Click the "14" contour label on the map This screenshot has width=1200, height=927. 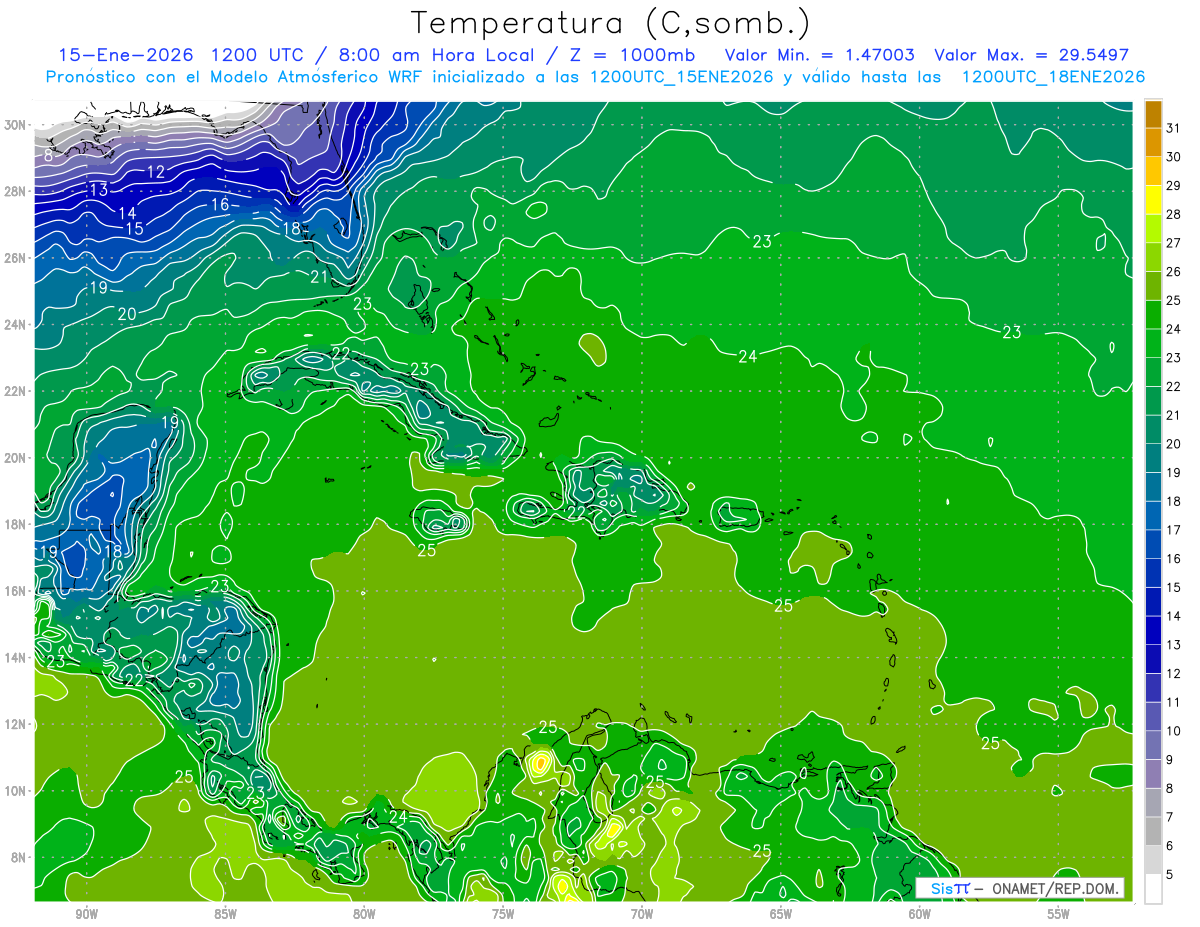(x=127, y=213)
